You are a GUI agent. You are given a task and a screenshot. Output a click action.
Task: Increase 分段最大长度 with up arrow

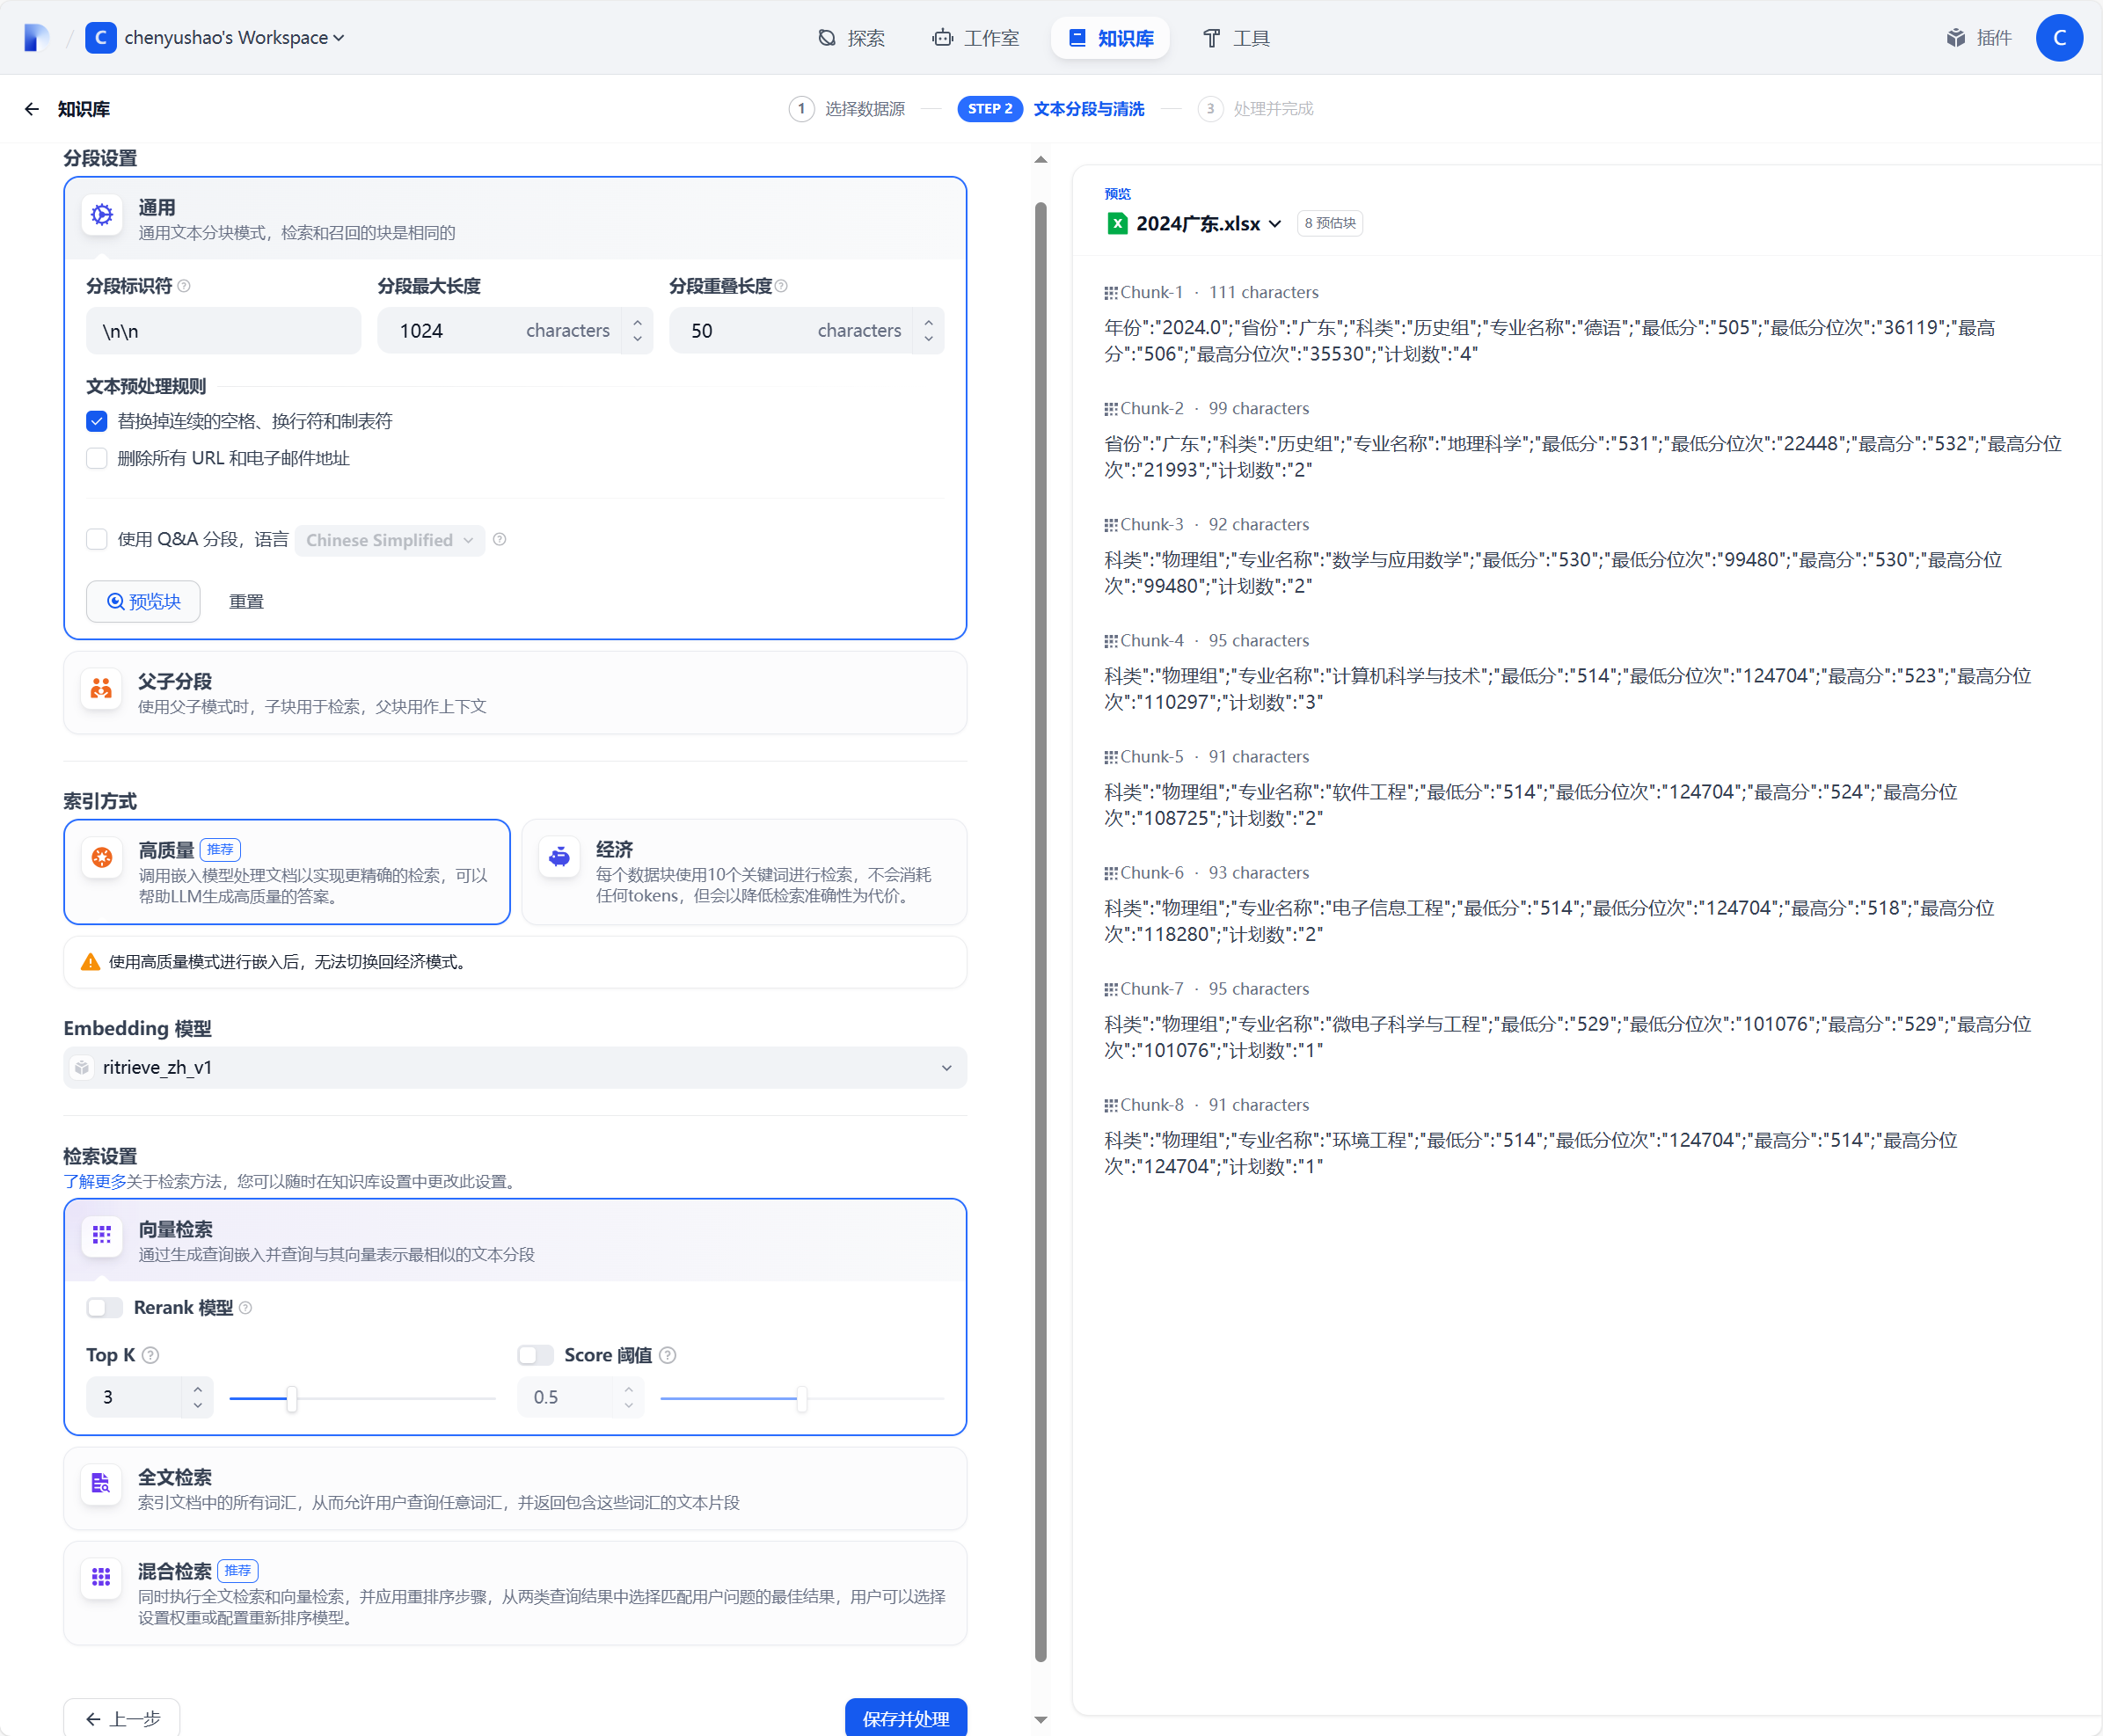637,322
